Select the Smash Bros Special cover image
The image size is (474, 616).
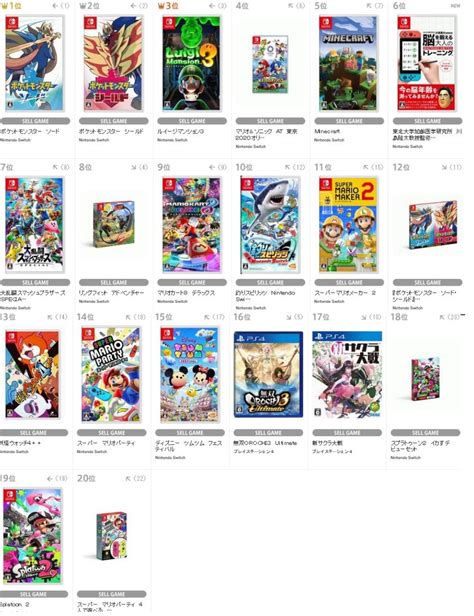click(35, 225)
